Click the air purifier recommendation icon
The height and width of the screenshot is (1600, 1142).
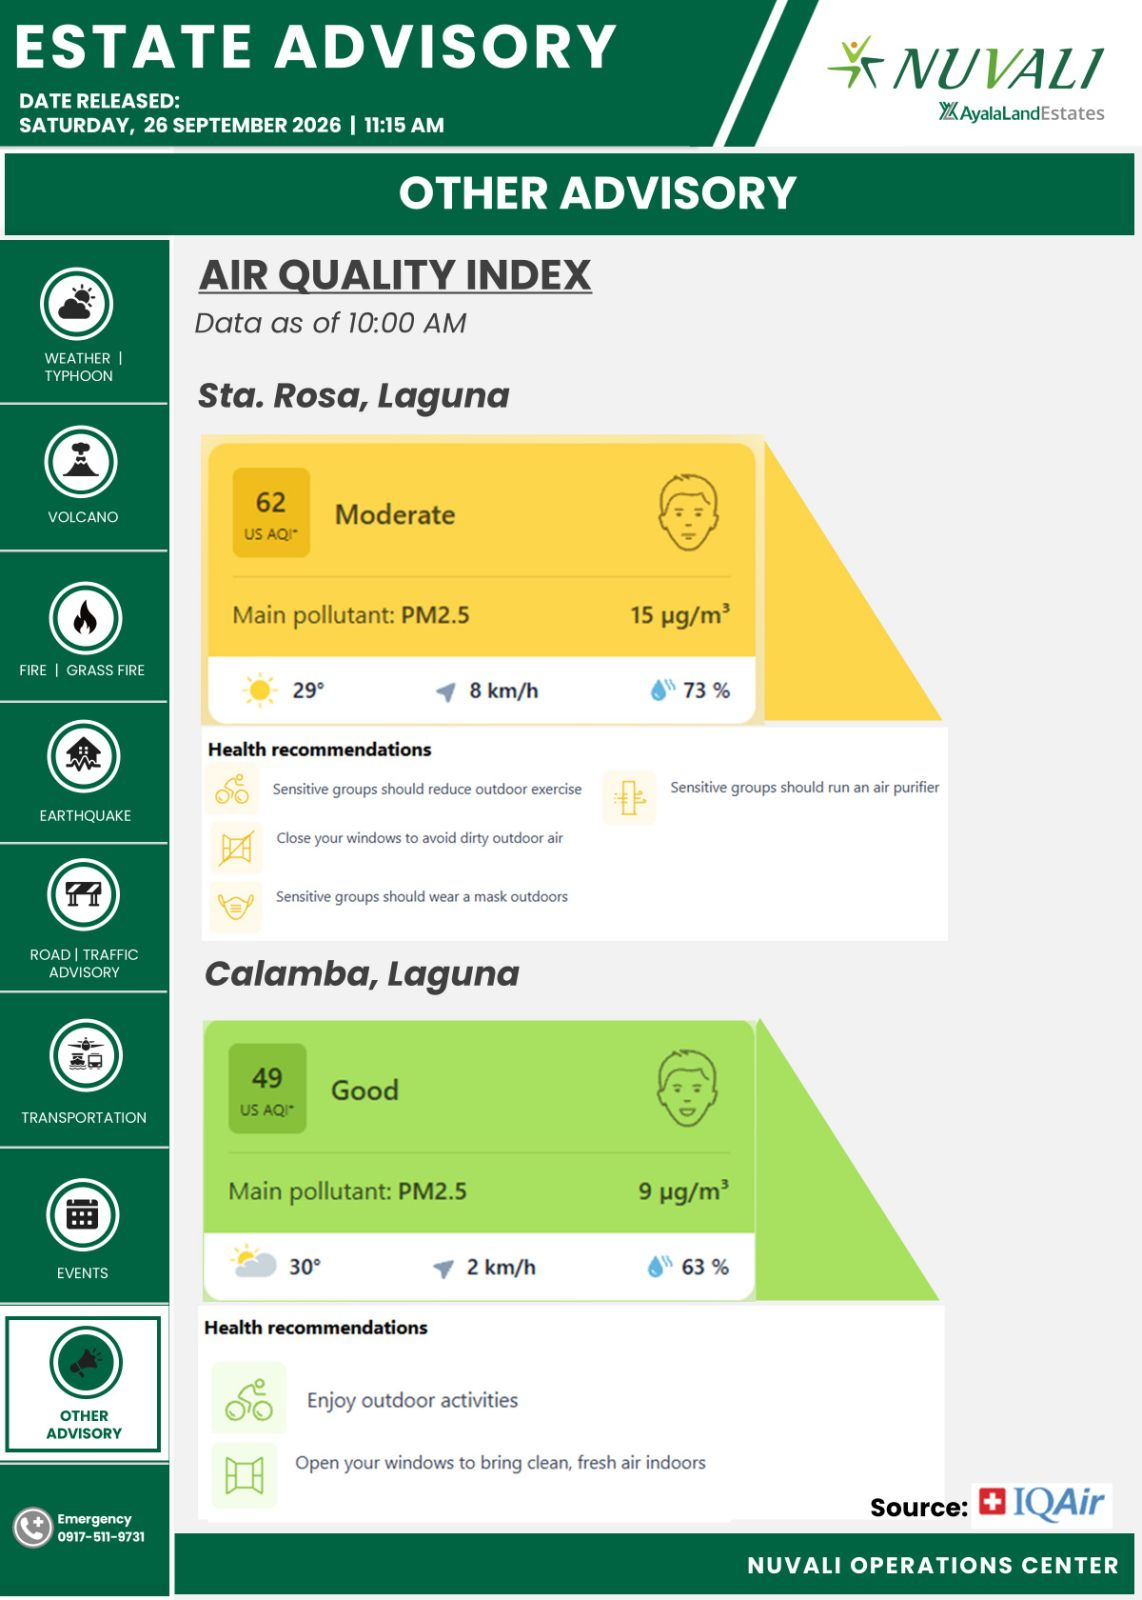point(629,798)
